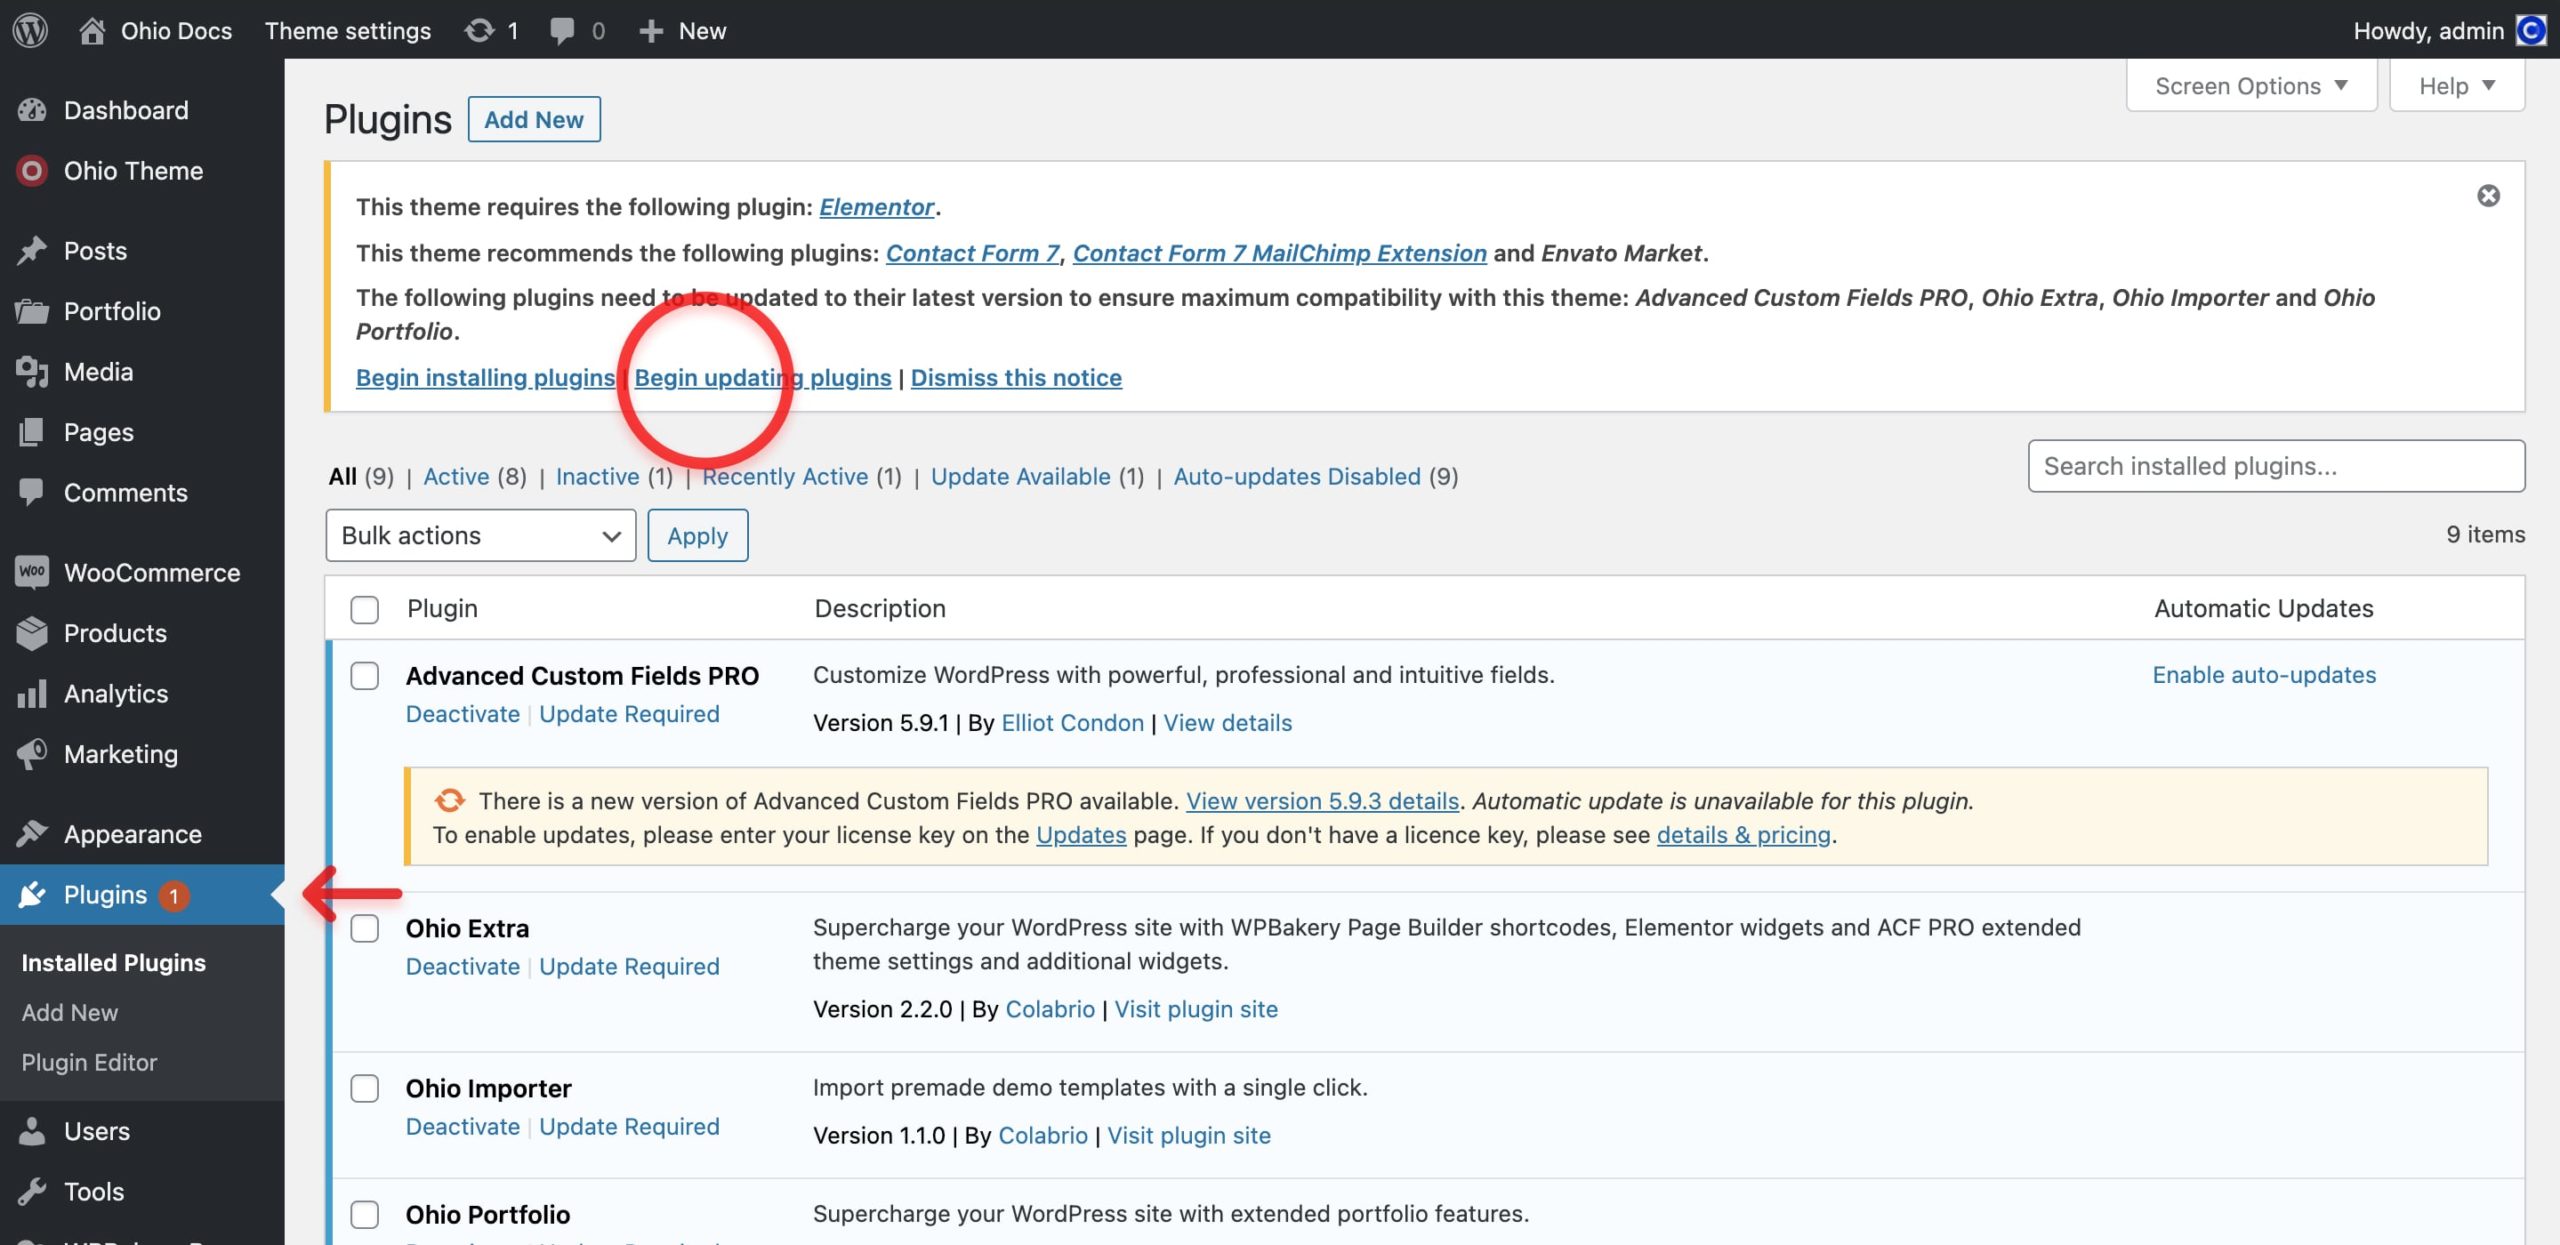Open the details & pricing link
2560x1245 pixels.
pos(1744,834)
